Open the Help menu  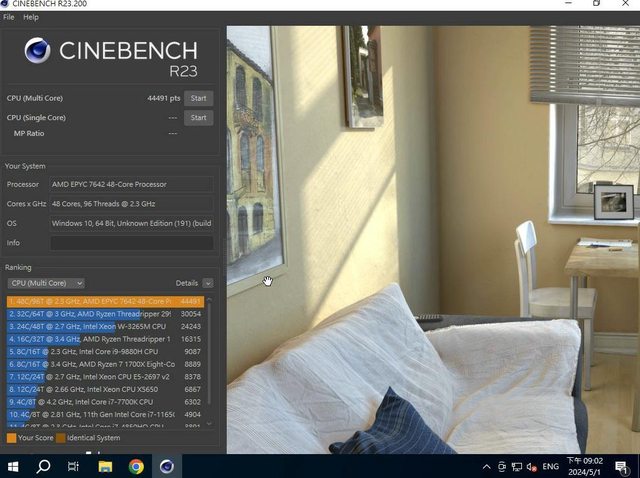point(31,17)
